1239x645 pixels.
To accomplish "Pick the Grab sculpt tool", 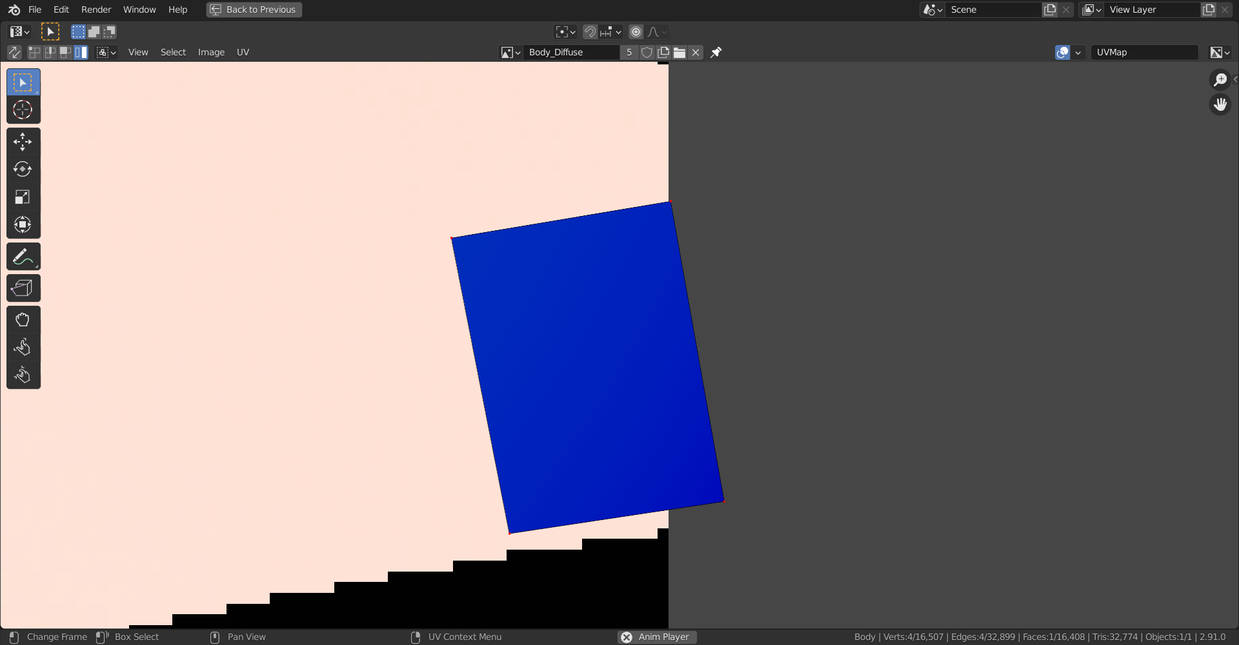I will (23, 320).
